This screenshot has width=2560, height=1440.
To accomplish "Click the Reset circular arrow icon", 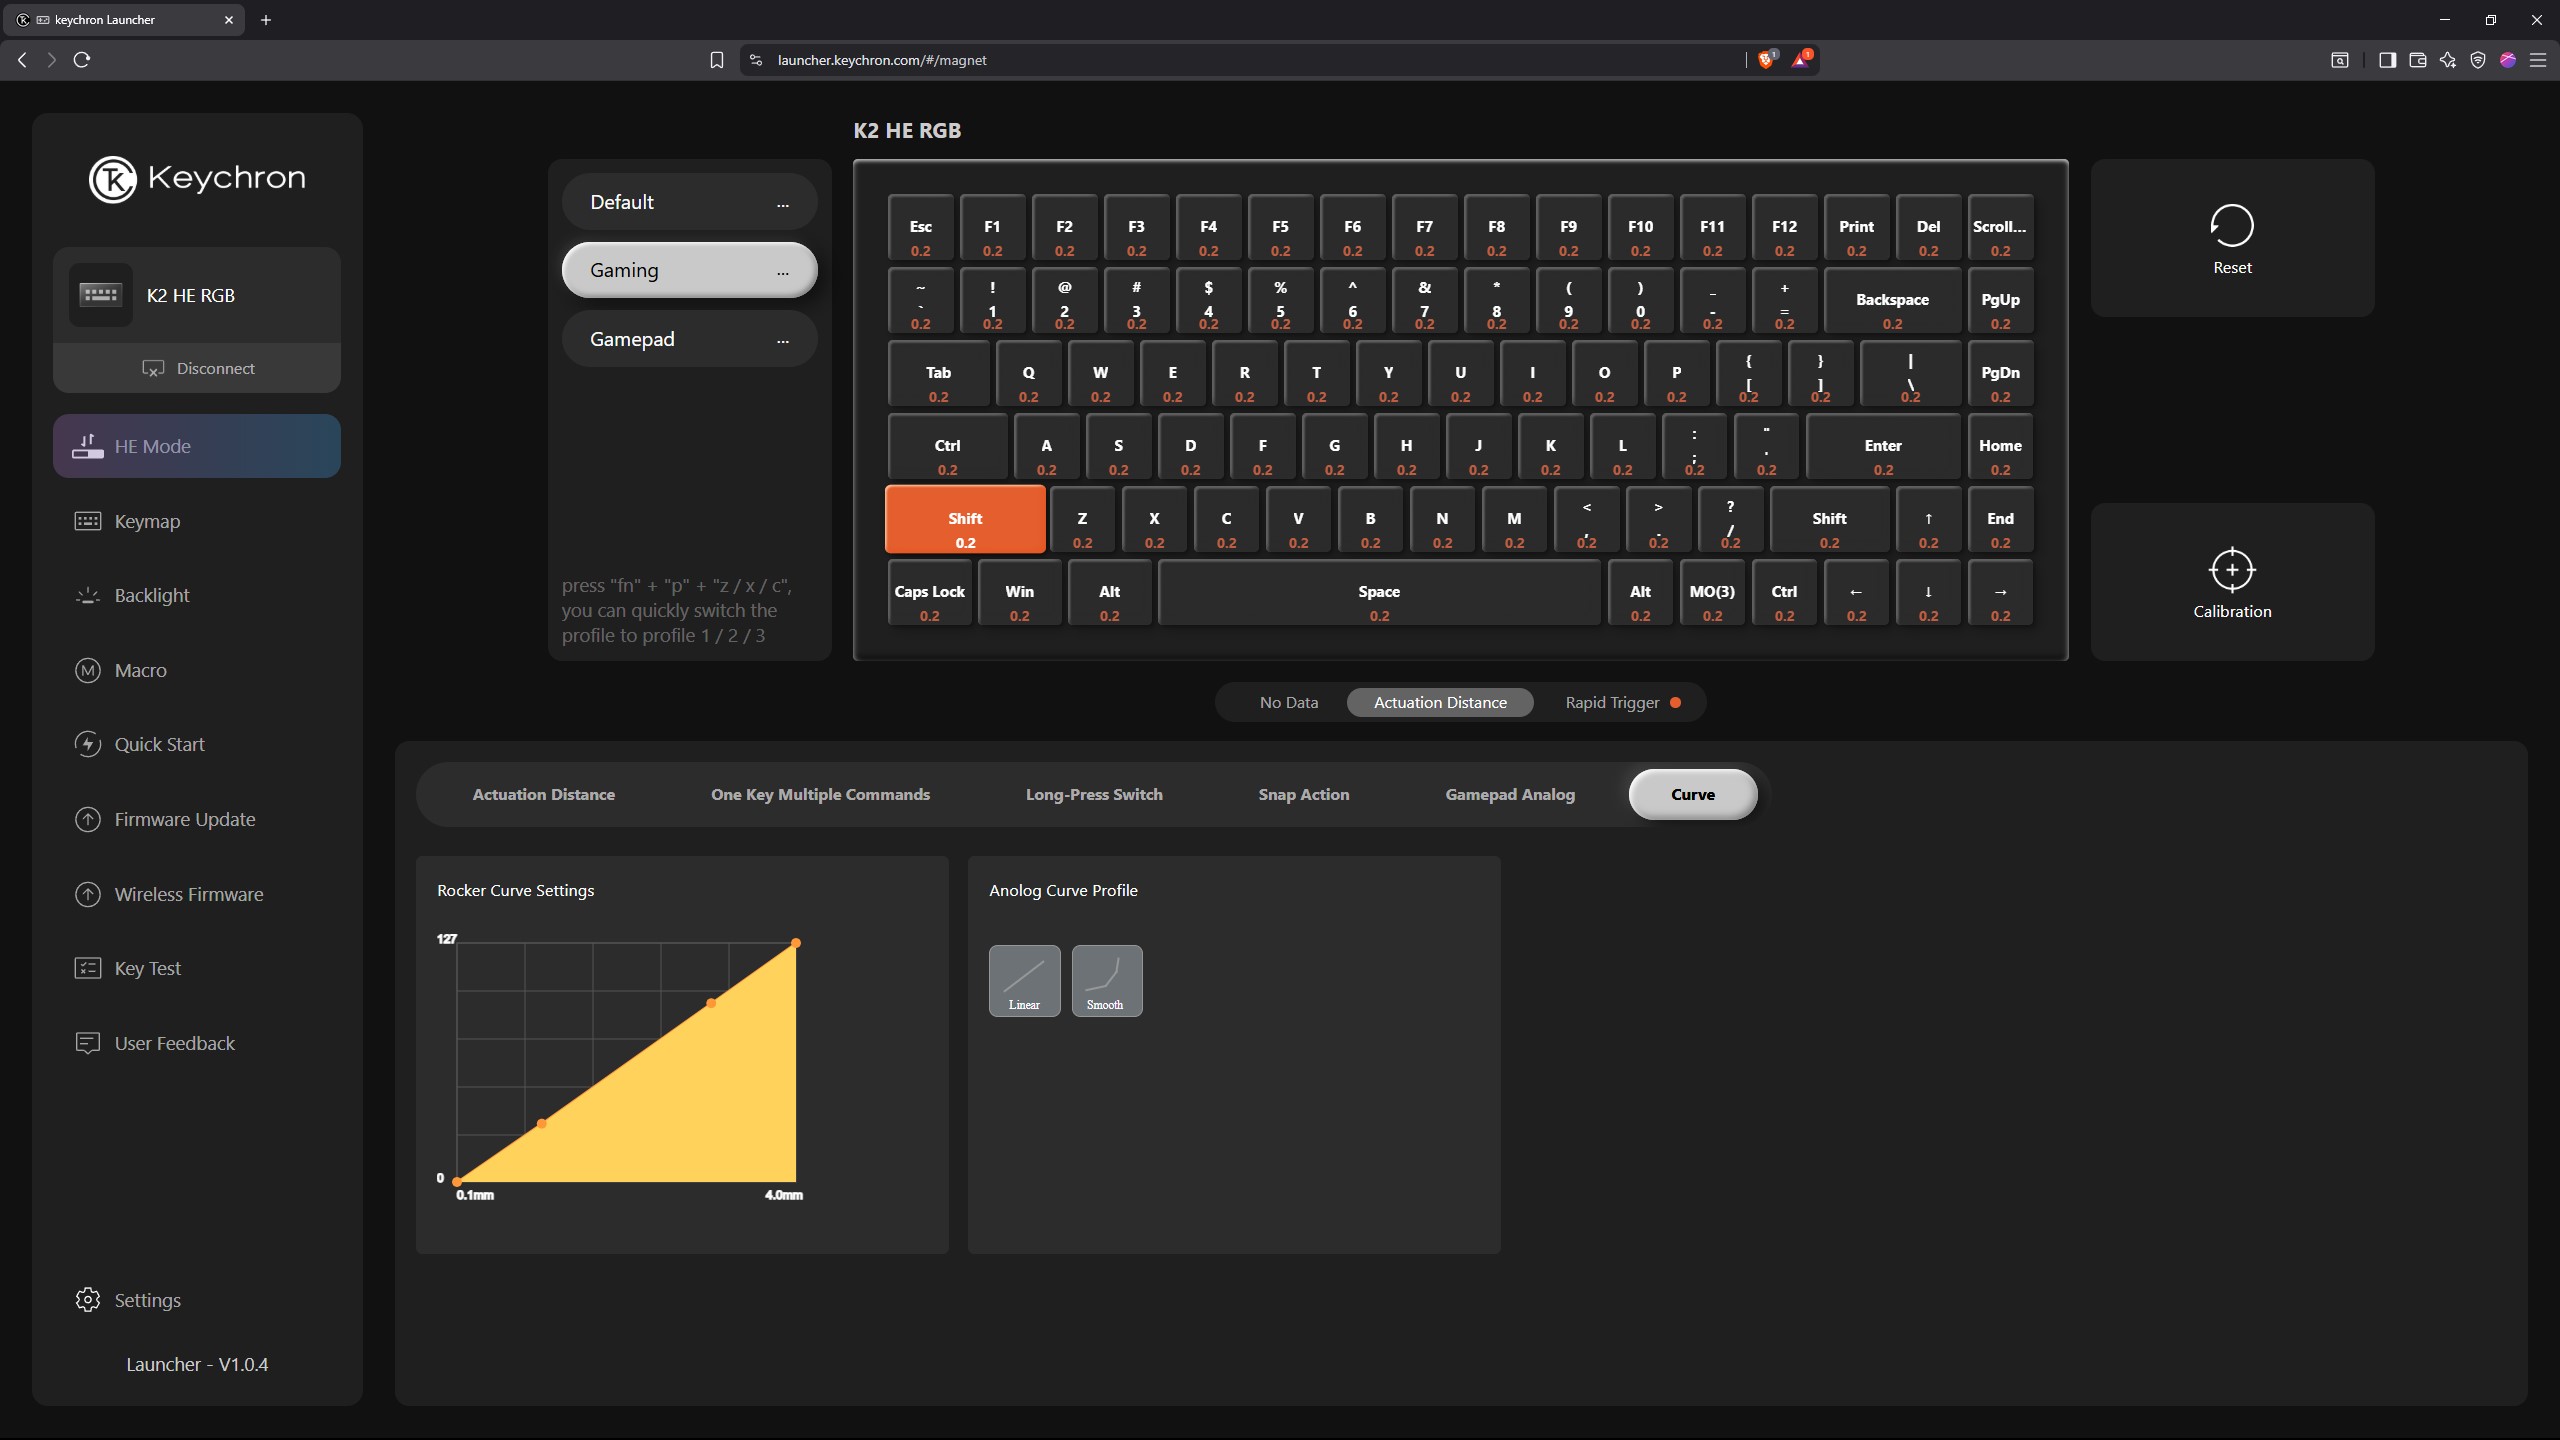I will tap(2231, 226).
